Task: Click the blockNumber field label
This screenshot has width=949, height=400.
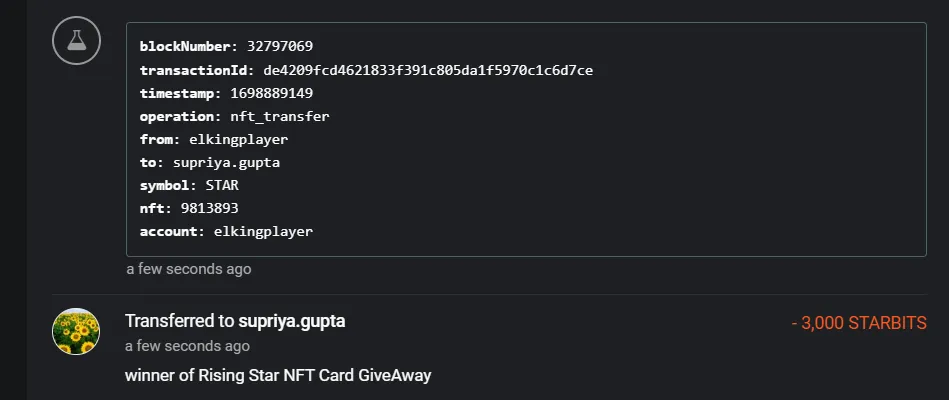Action: click(x=188, y=47)
